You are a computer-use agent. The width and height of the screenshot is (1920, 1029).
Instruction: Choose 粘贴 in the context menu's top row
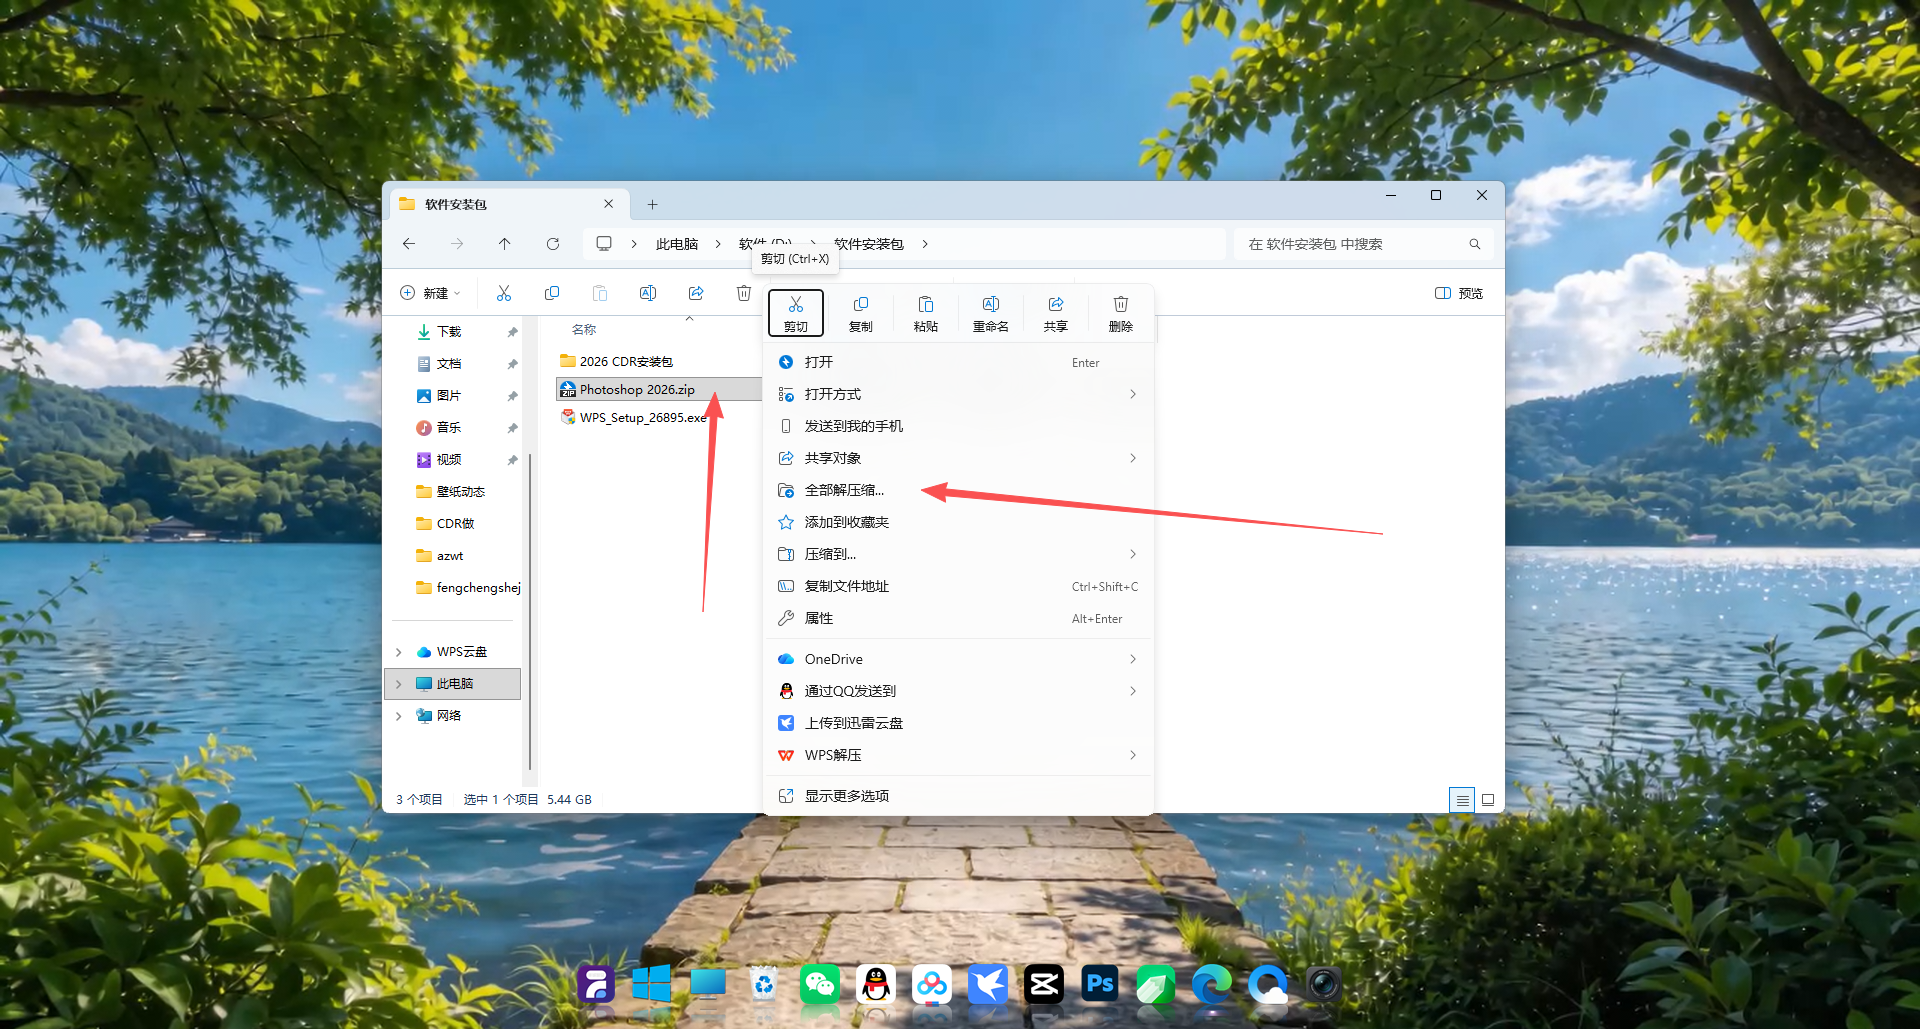coord(926,313)
